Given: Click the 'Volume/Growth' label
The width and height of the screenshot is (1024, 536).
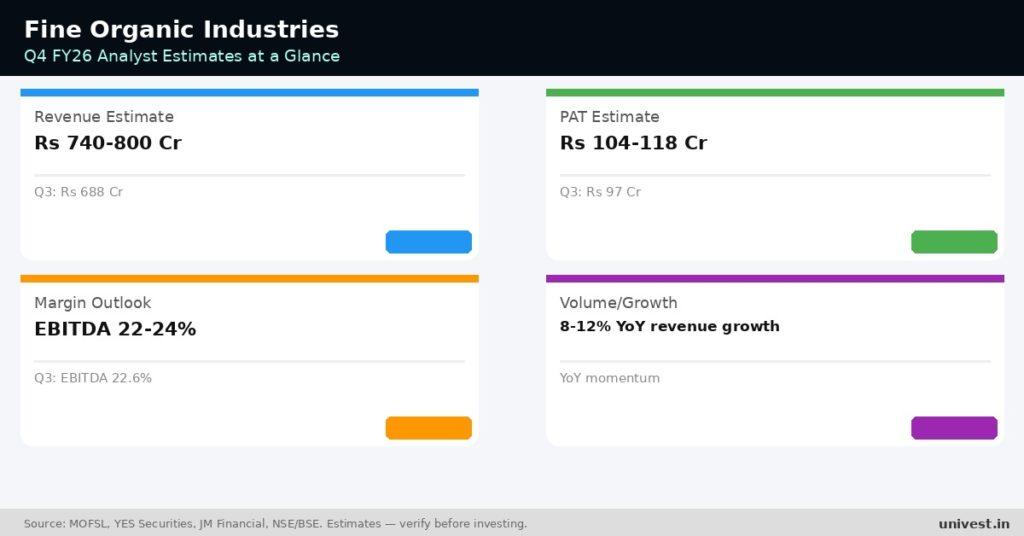Looking at the screenshot, I should coord(618,303).
